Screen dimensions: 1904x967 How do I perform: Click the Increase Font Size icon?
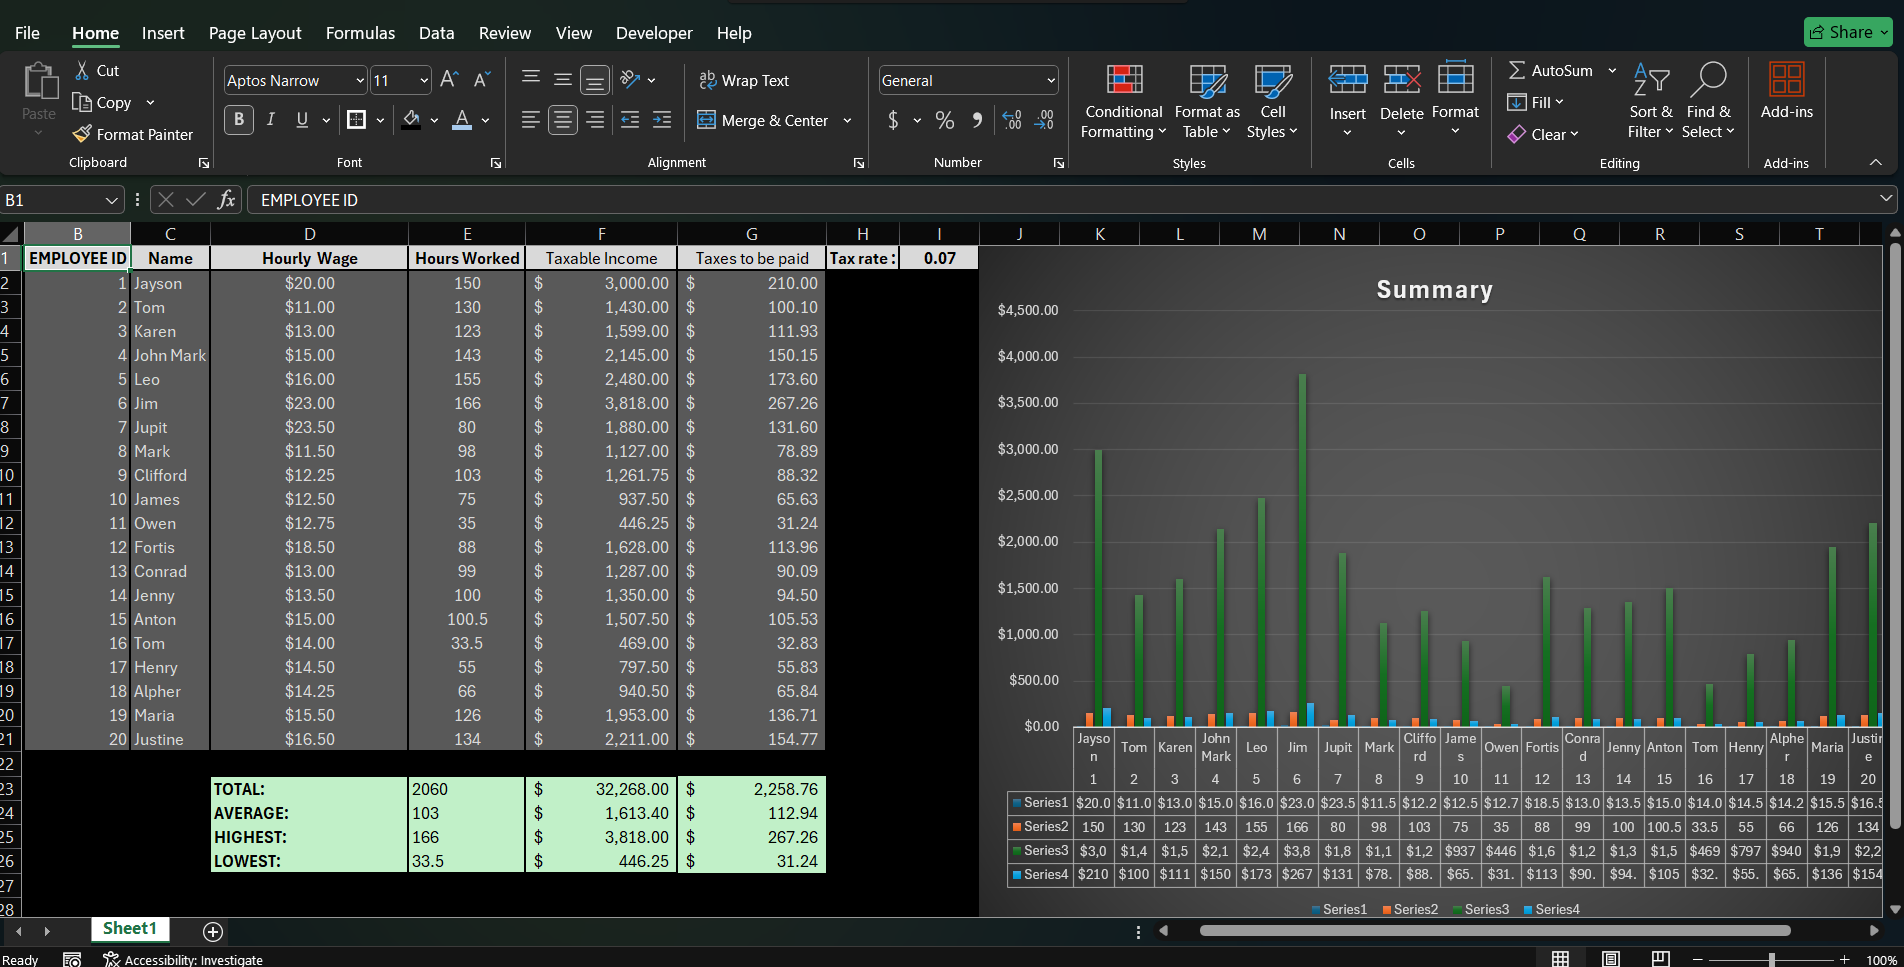point(449,80)
